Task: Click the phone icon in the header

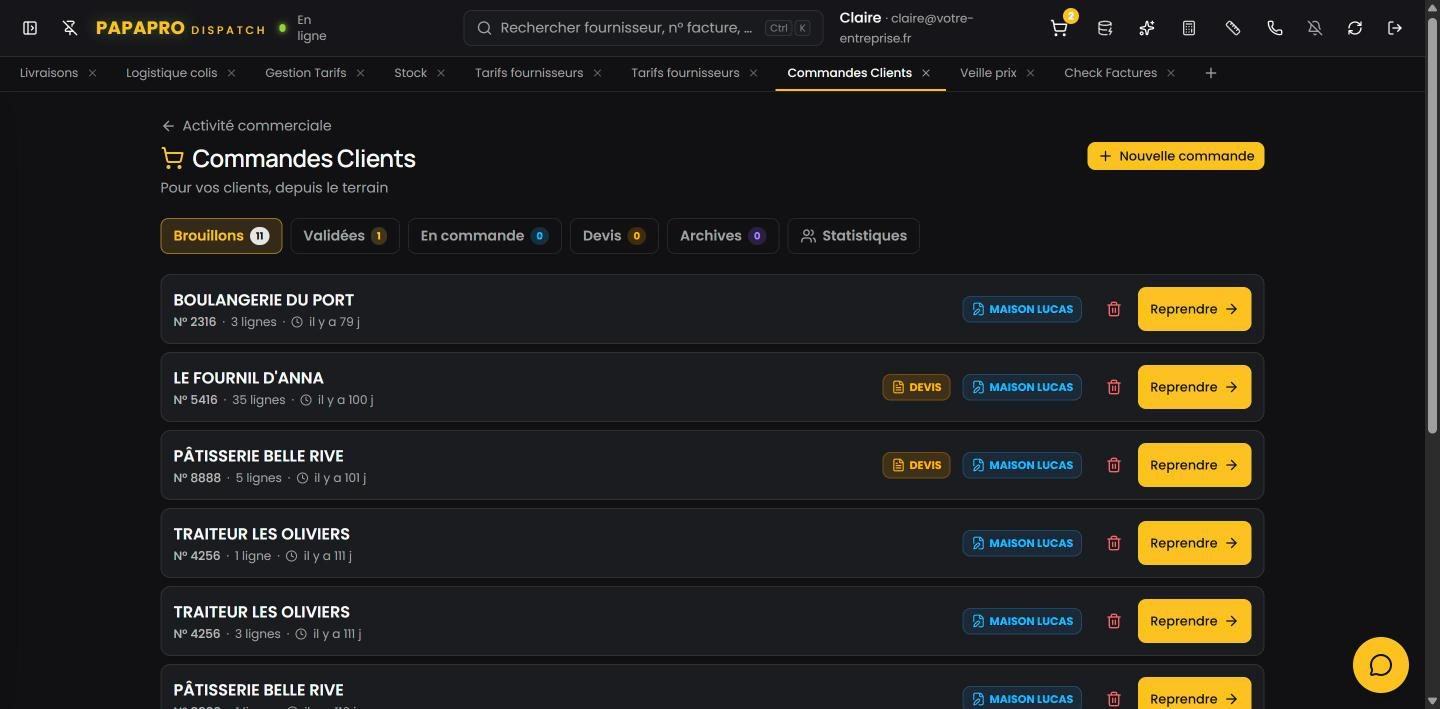Action: click(1275, 28)
